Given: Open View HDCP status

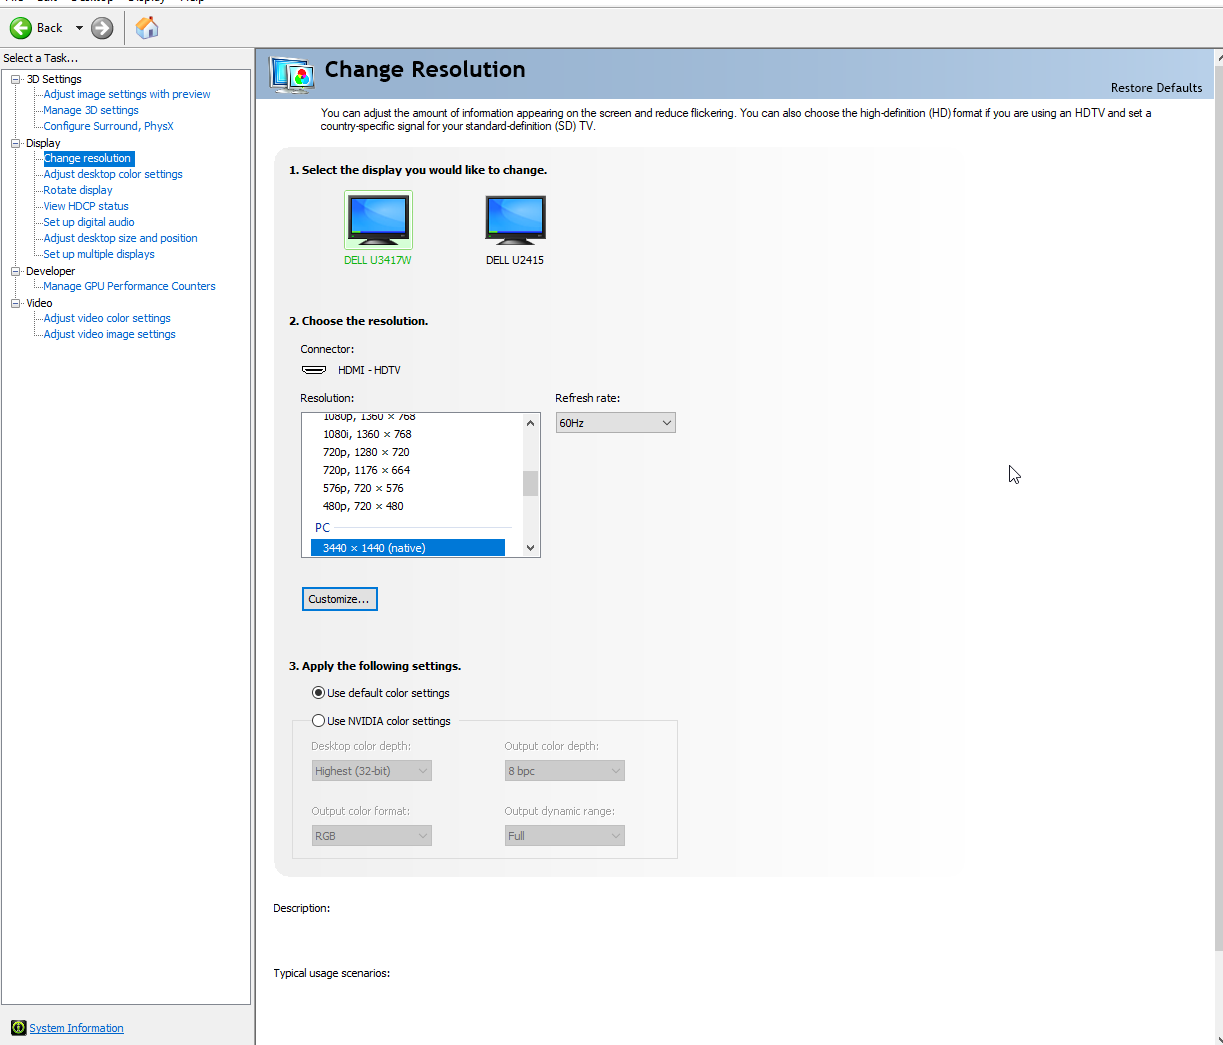Looking at the screenshot, I should click(86, 206).
